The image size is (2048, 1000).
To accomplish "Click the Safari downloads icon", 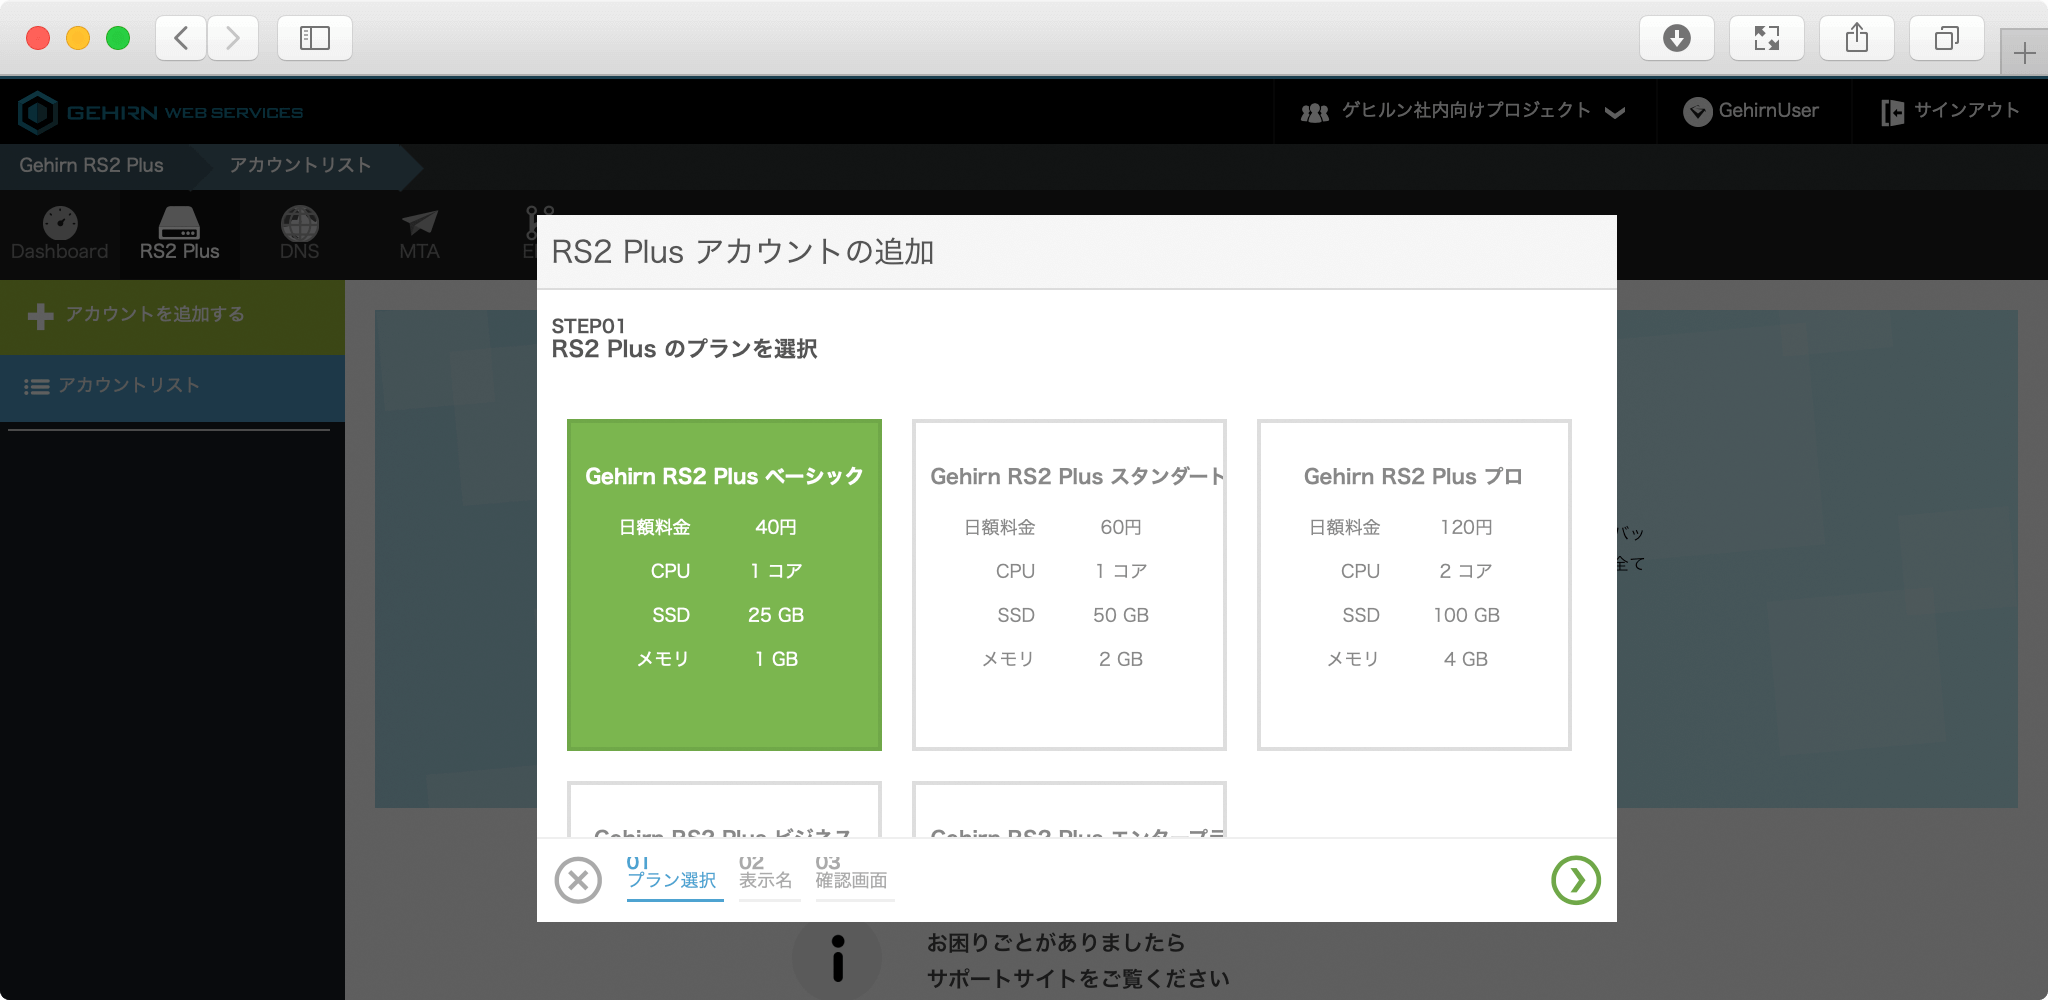I will 1676,38.
